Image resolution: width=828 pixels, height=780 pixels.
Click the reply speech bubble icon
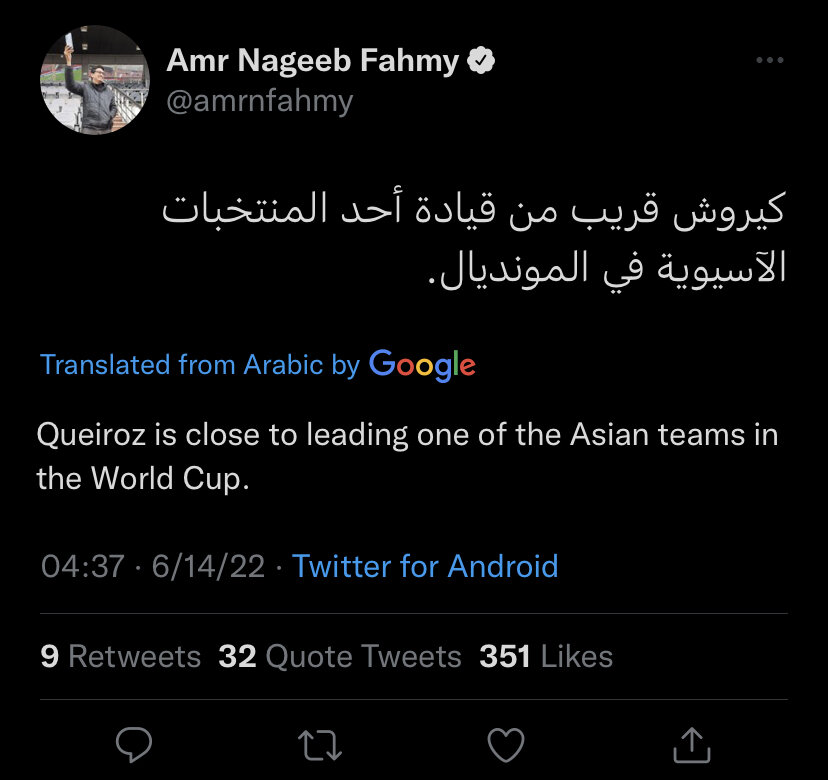point(134,744)
